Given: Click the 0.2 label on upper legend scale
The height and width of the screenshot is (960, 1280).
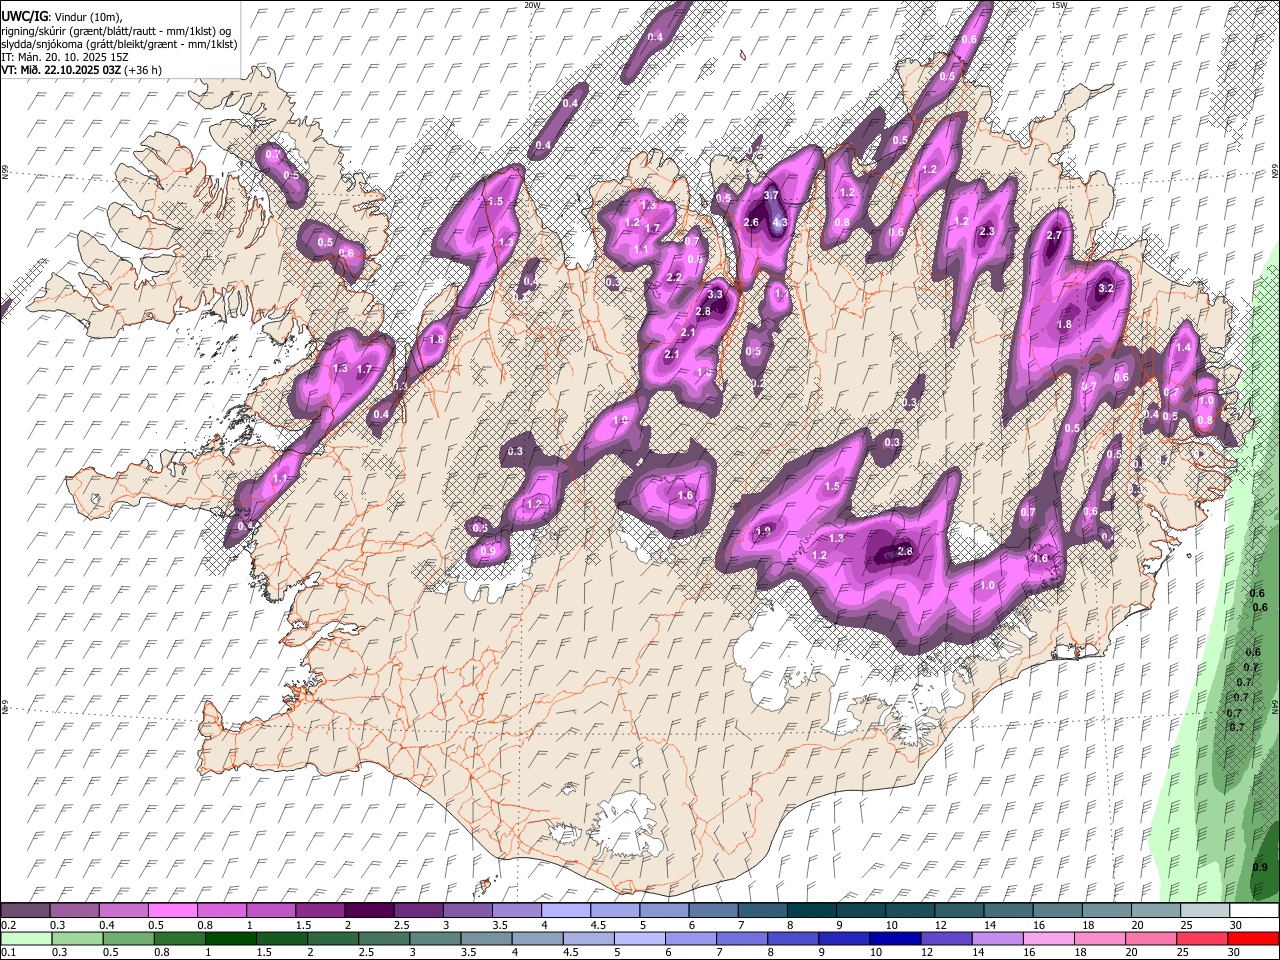Looking at the screenshot, I should click(8, 925).
